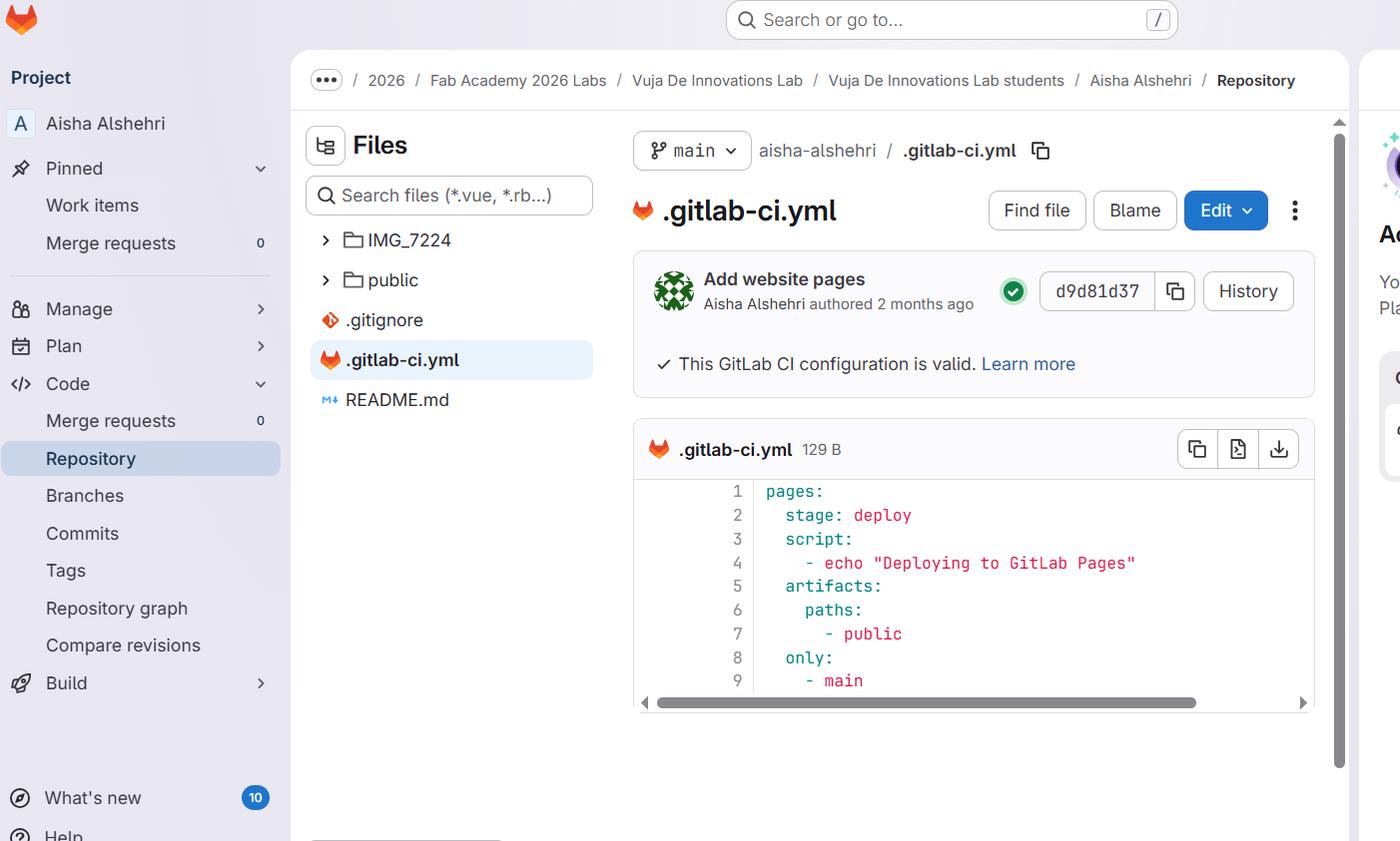Expand the Build menu section
1400x841 pixels.
(260, 683)
